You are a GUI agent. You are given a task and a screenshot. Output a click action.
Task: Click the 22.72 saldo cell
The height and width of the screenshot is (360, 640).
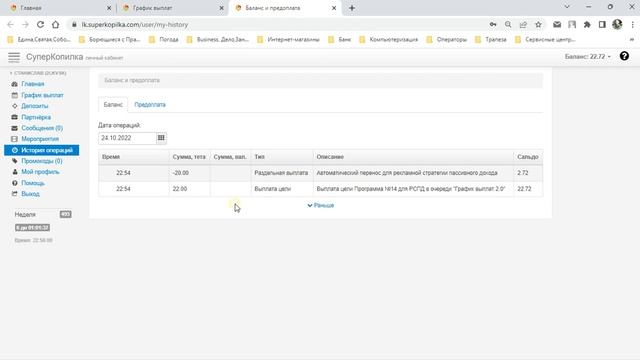pos(528,189)
